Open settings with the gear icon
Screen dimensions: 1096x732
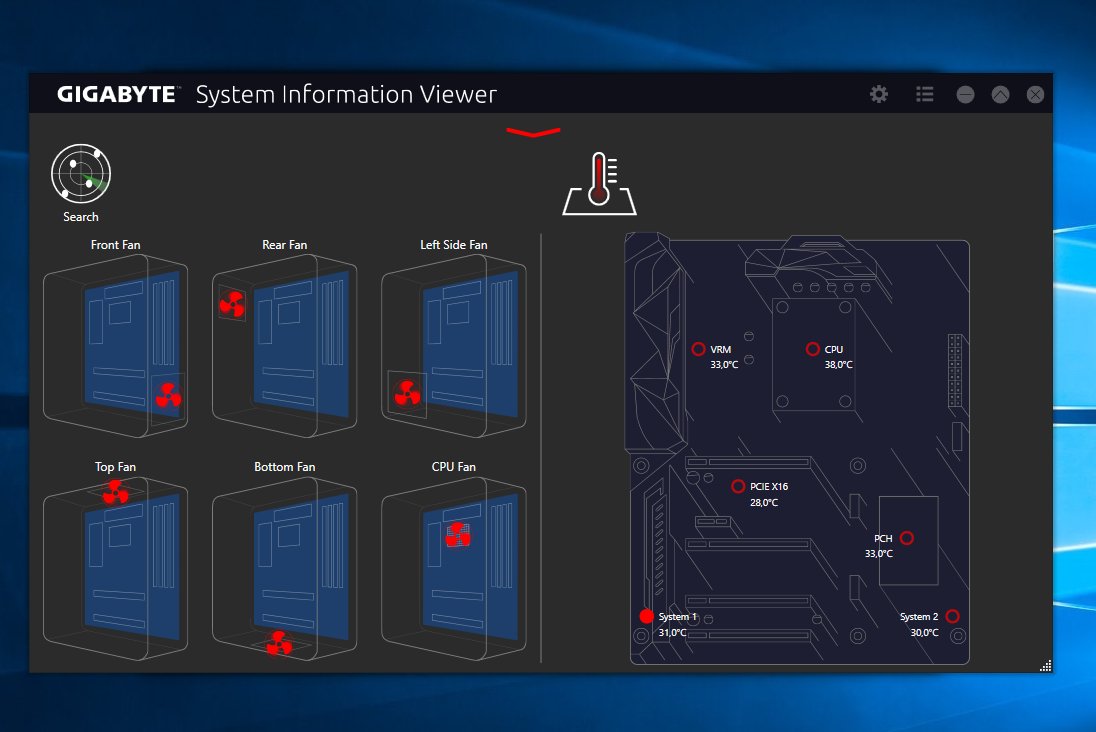(879, 95)
